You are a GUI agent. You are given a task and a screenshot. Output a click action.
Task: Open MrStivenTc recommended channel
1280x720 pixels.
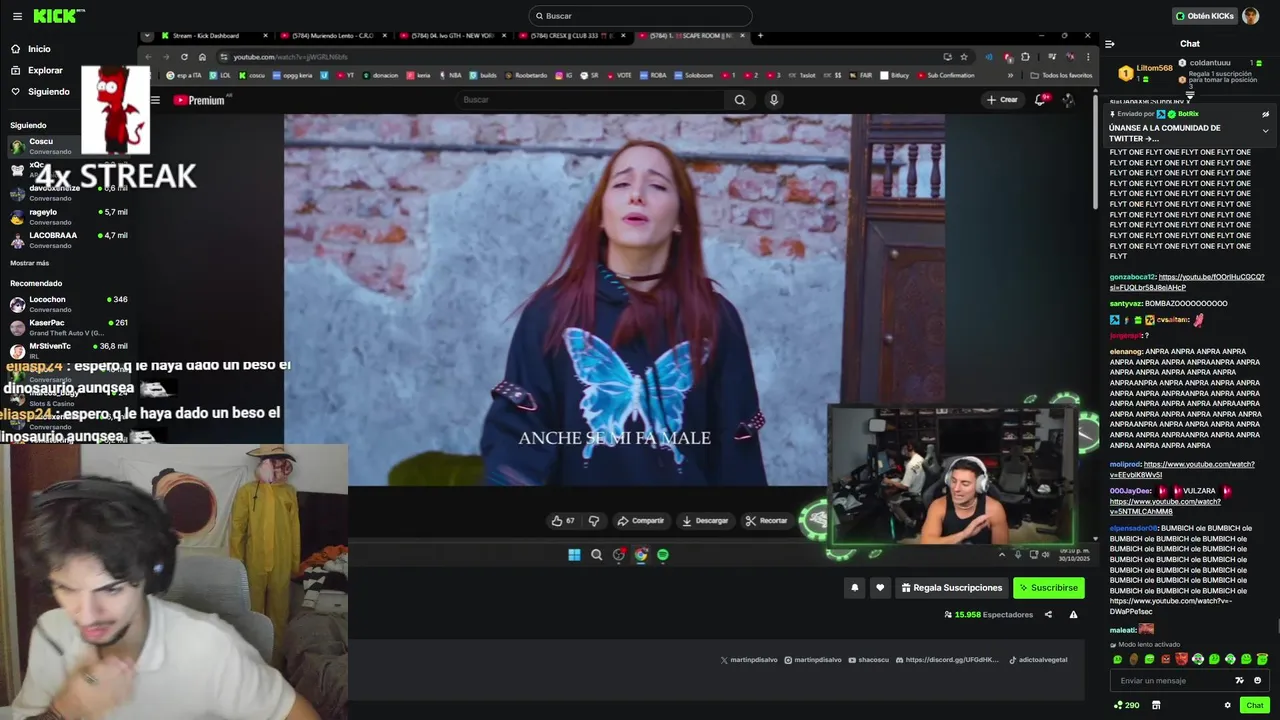68,351
